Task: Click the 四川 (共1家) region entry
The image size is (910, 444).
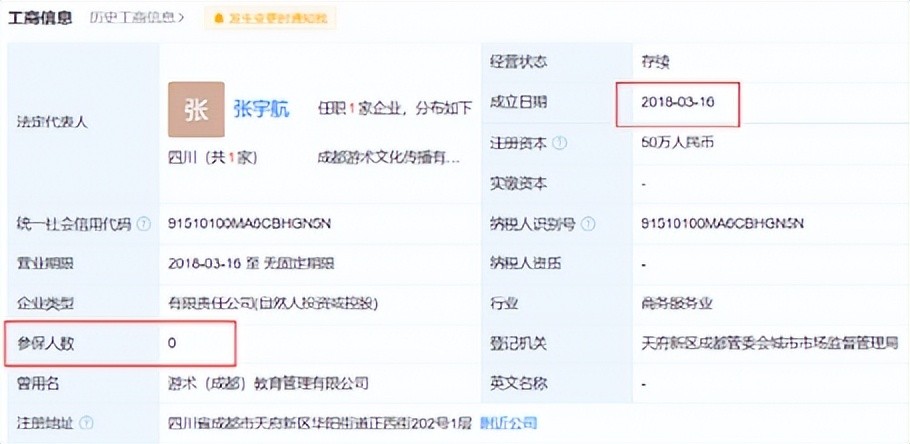Action: [x=212, y=158]
